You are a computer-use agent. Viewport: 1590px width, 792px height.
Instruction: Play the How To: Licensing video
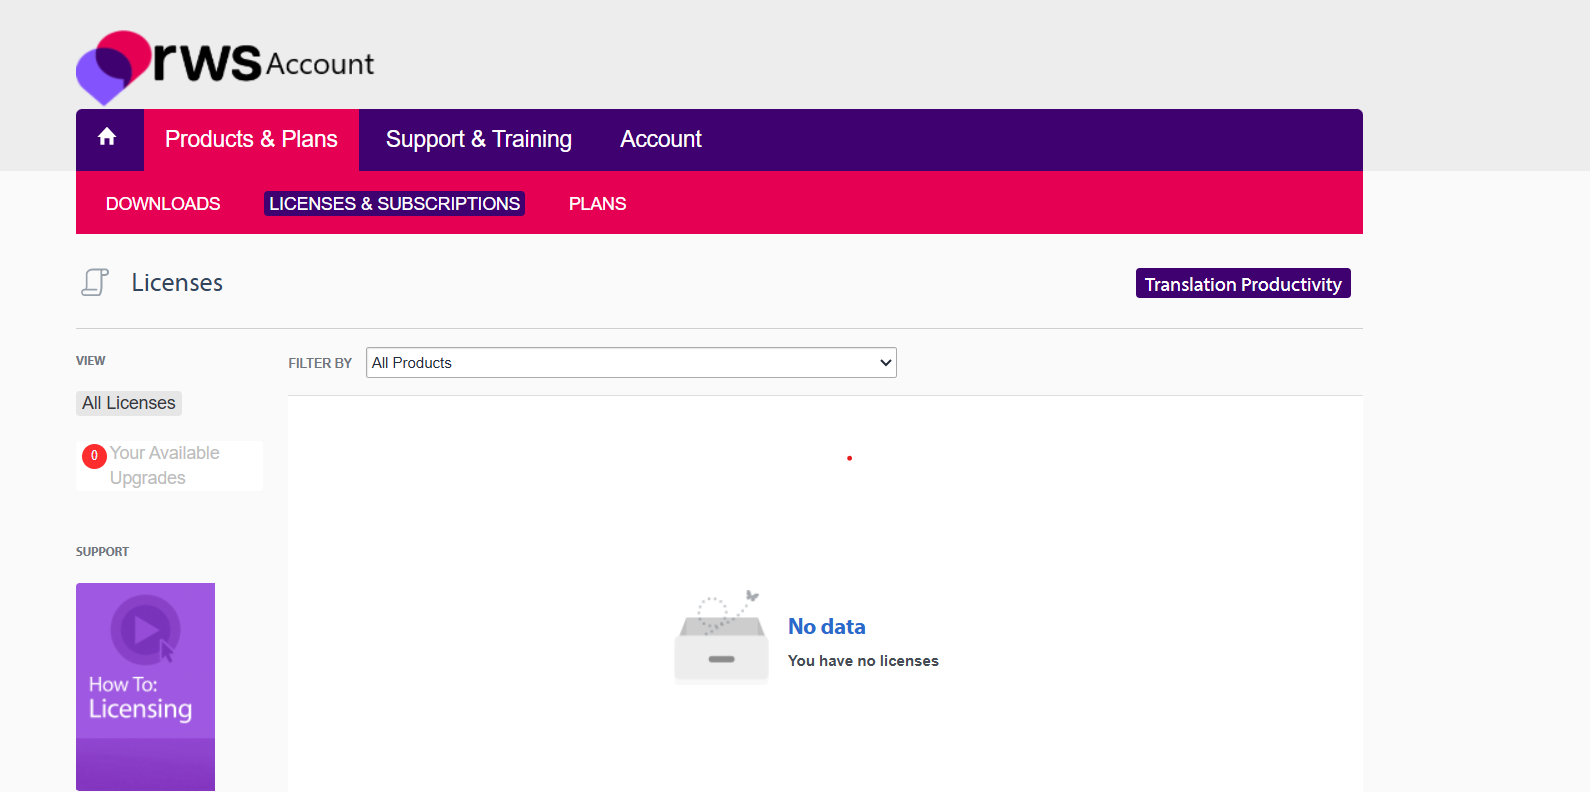[x=145, y=686]
